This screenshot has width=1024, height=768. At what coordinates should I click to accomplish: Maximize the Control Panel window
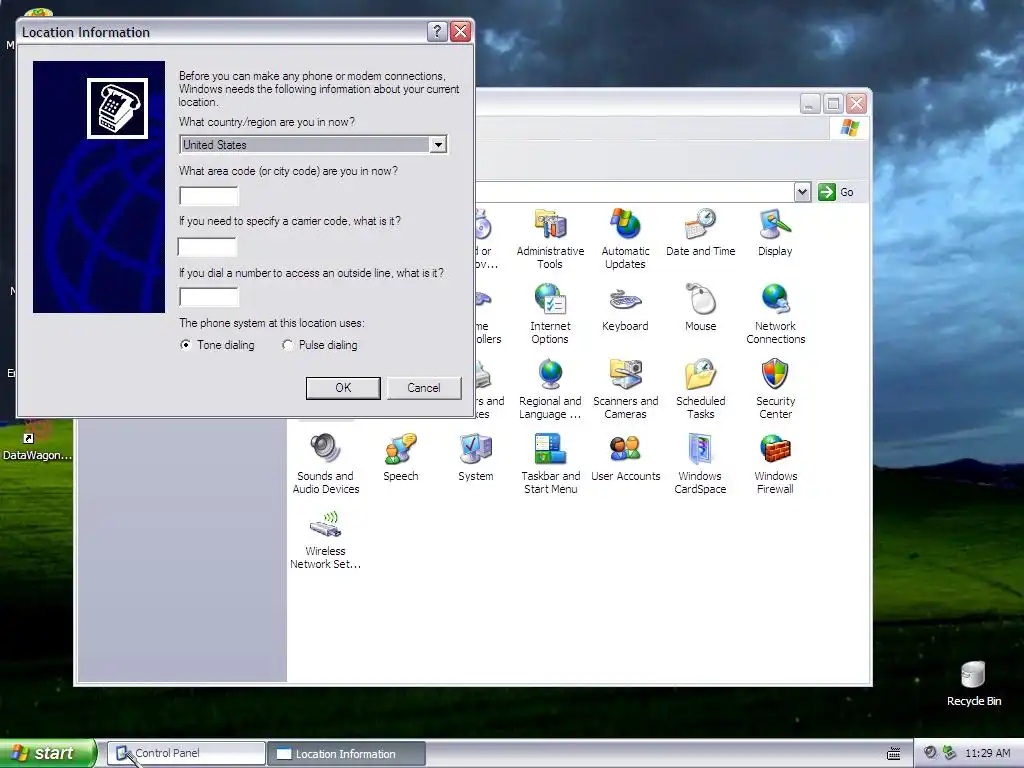pyautogui.click(x=833, y=104)
